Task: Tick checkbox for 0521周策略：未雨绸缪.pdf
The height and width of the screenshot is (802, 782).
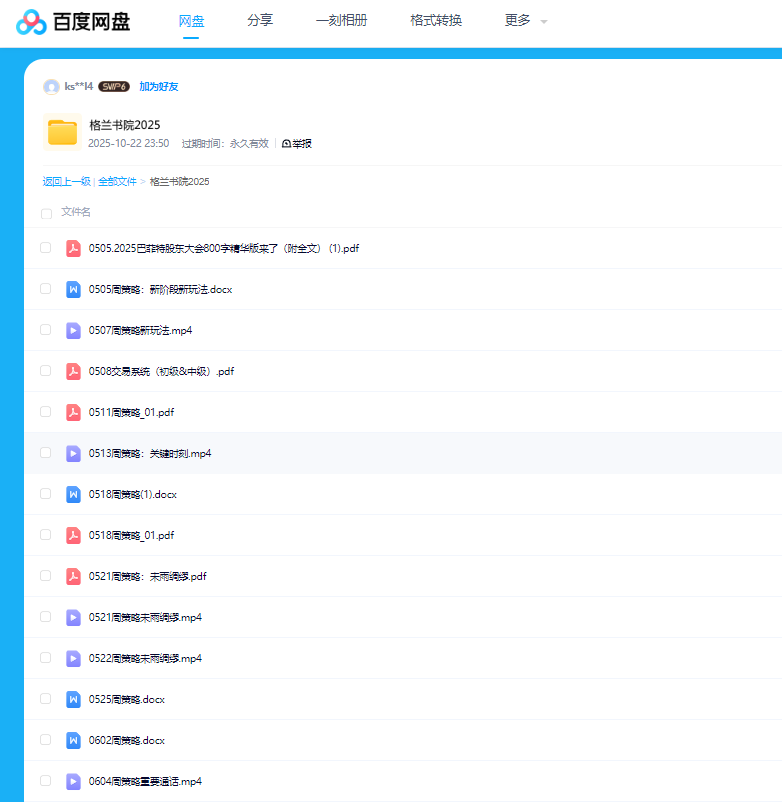Action: tap(46, 575)
